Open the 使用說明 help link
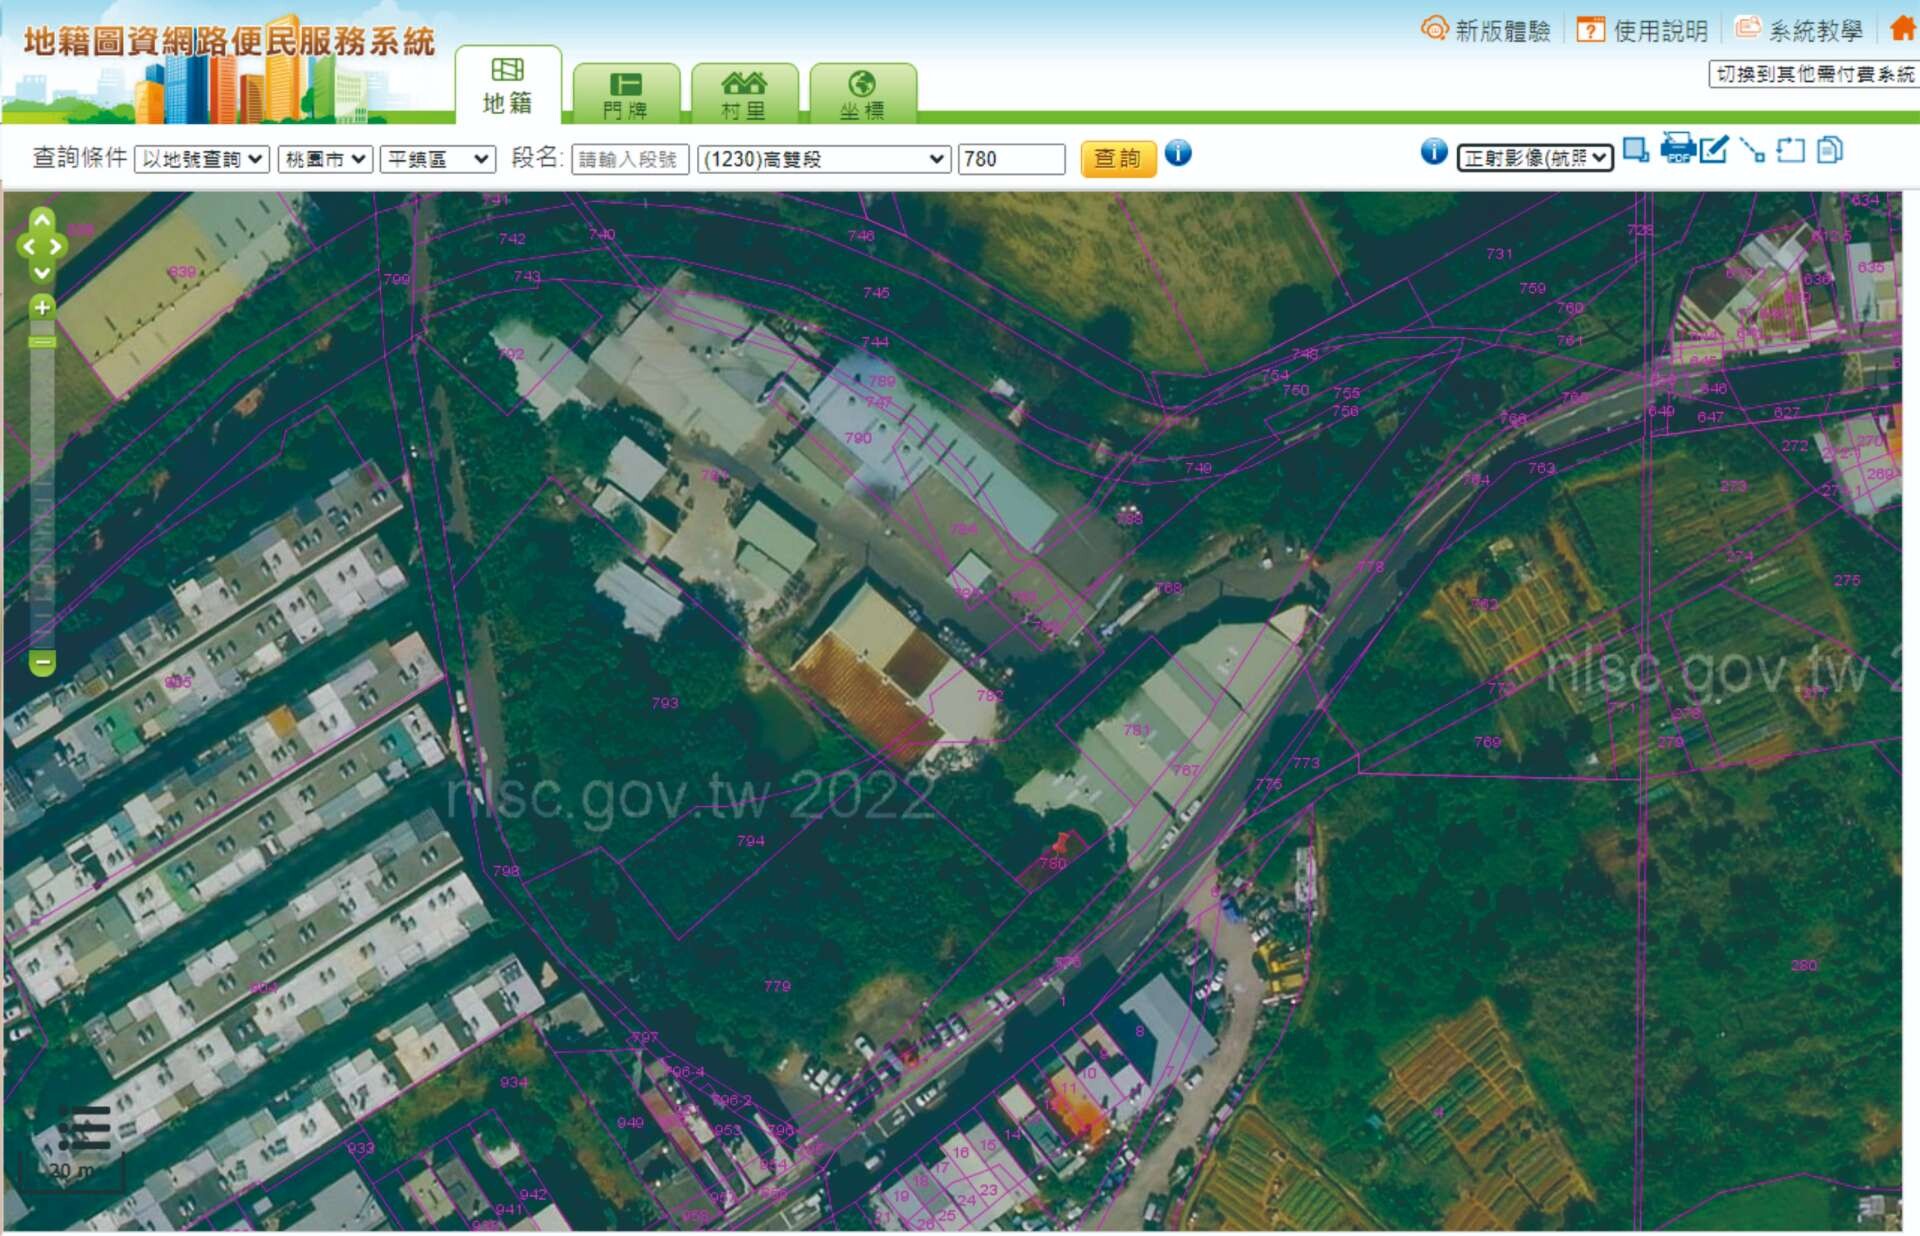The height and width of the screenshot is (1236, 1920). click(1643, 30)
